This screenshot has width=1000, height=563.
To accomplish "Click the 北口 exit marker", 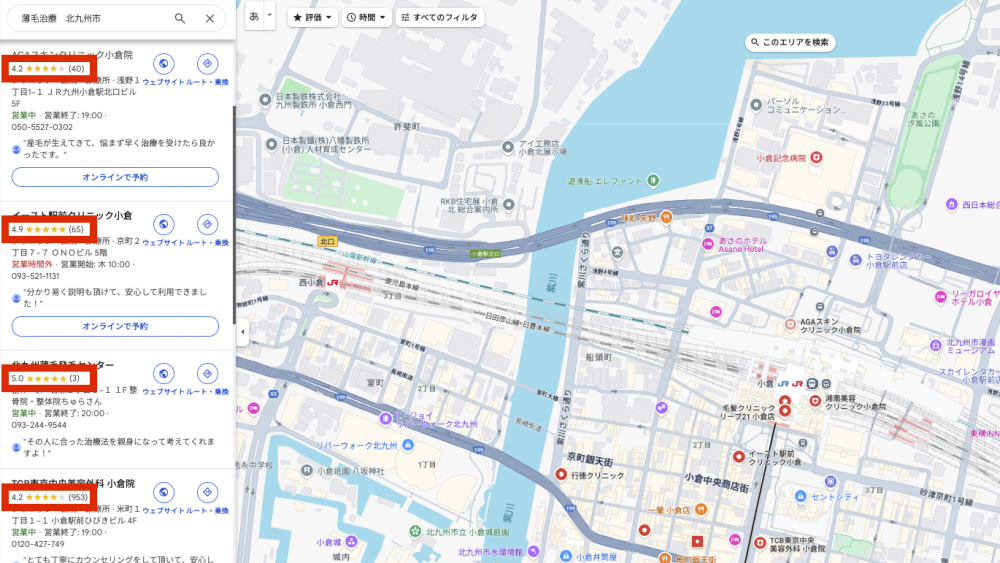I will (x=327, y=242).
